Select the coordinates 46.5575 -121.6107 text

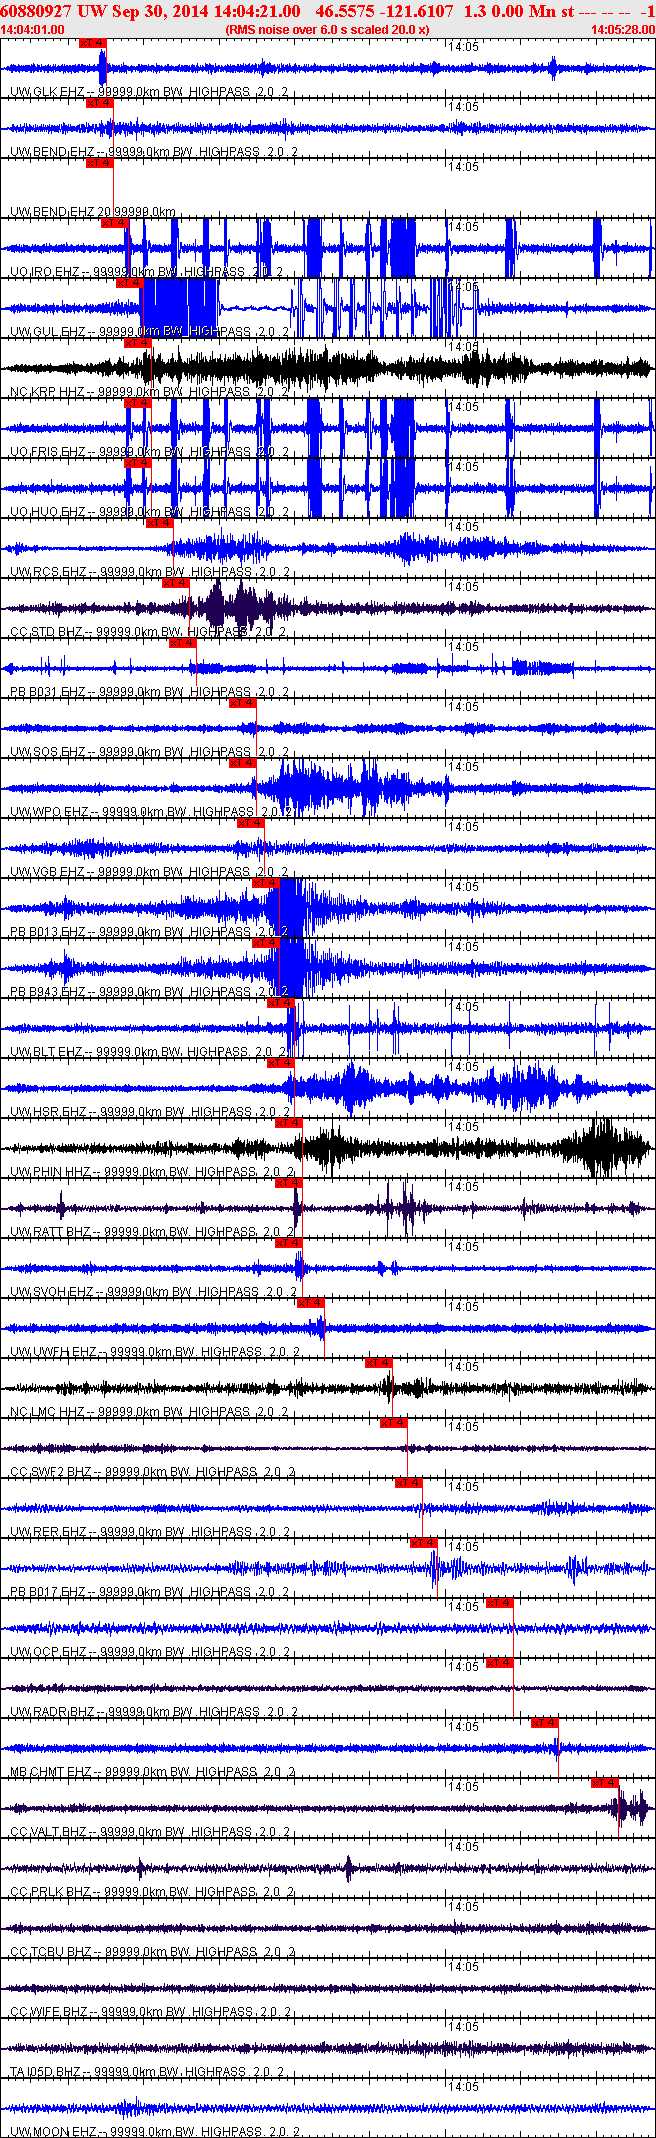pyautogui.click(x=384, y=11)
